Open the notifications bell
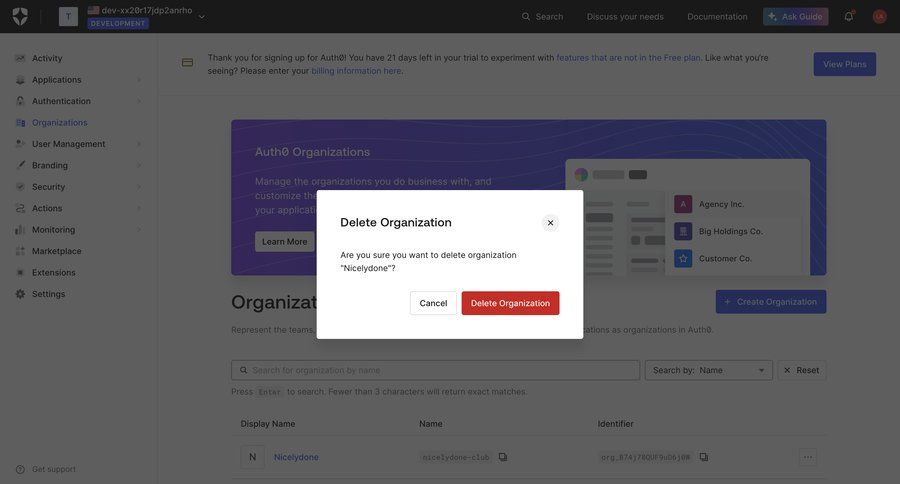Viewport: 900px width, 484px height. (x=848, y=16)
